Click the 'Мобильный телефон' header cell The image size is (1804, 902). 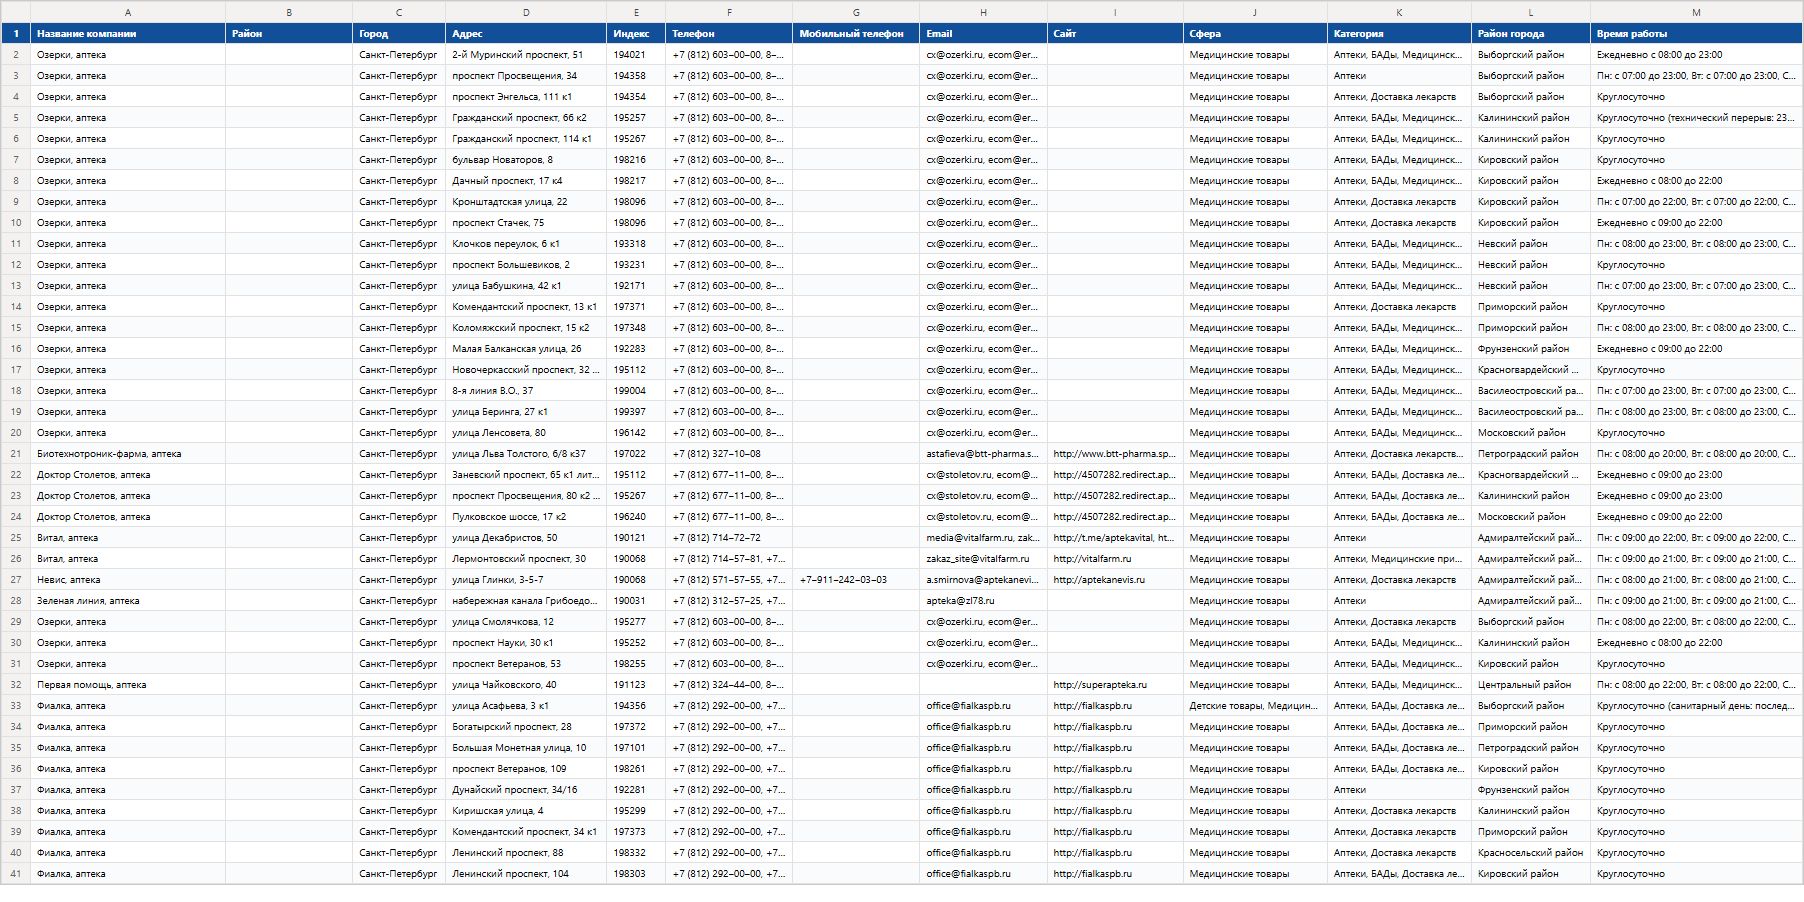[856, 33]
